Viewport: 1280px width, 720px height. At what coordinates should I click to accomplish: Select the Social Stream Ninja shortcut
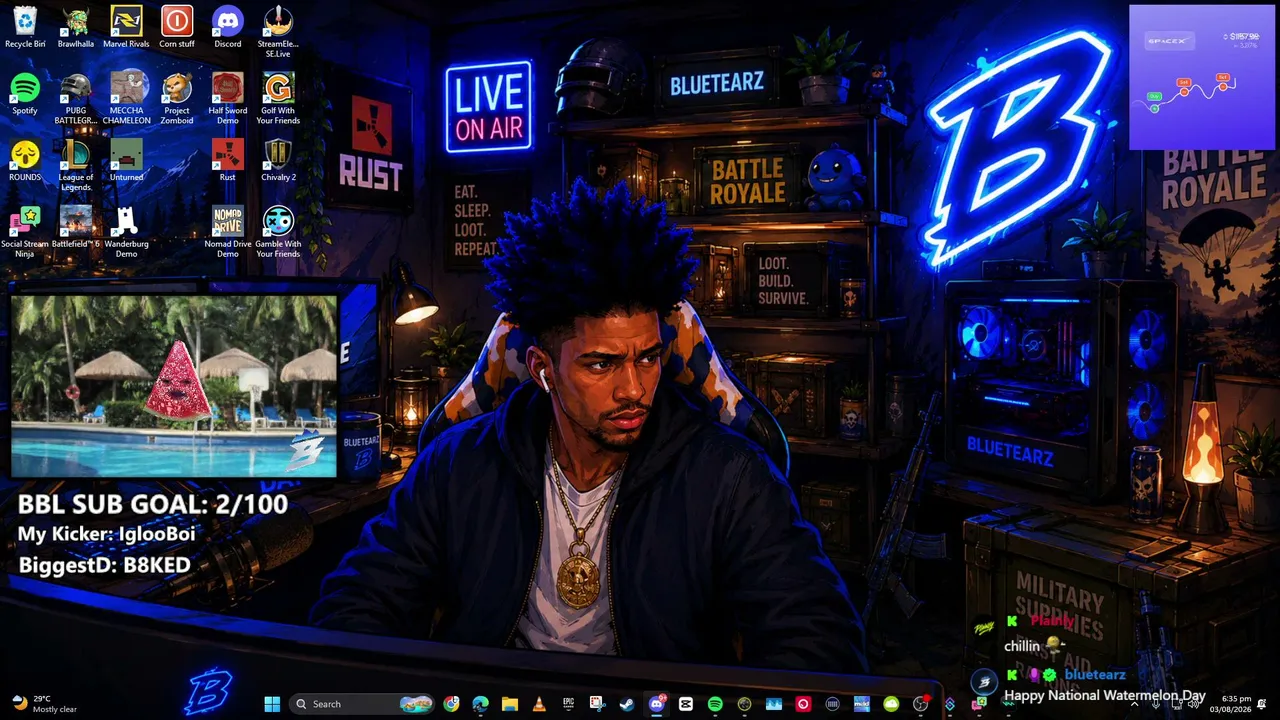pyautogui.click(x=25, y=232)
